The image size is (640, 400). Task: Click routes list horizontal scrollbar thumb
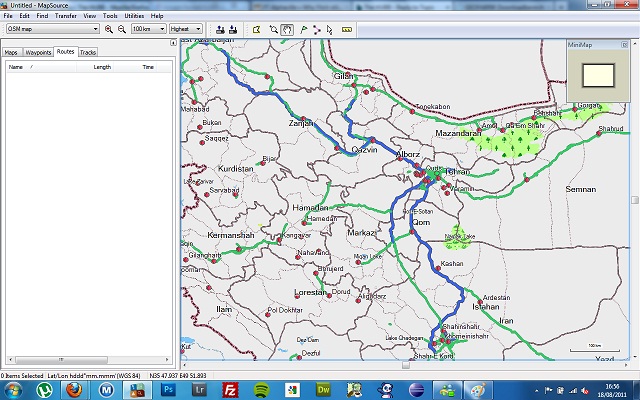61,360
